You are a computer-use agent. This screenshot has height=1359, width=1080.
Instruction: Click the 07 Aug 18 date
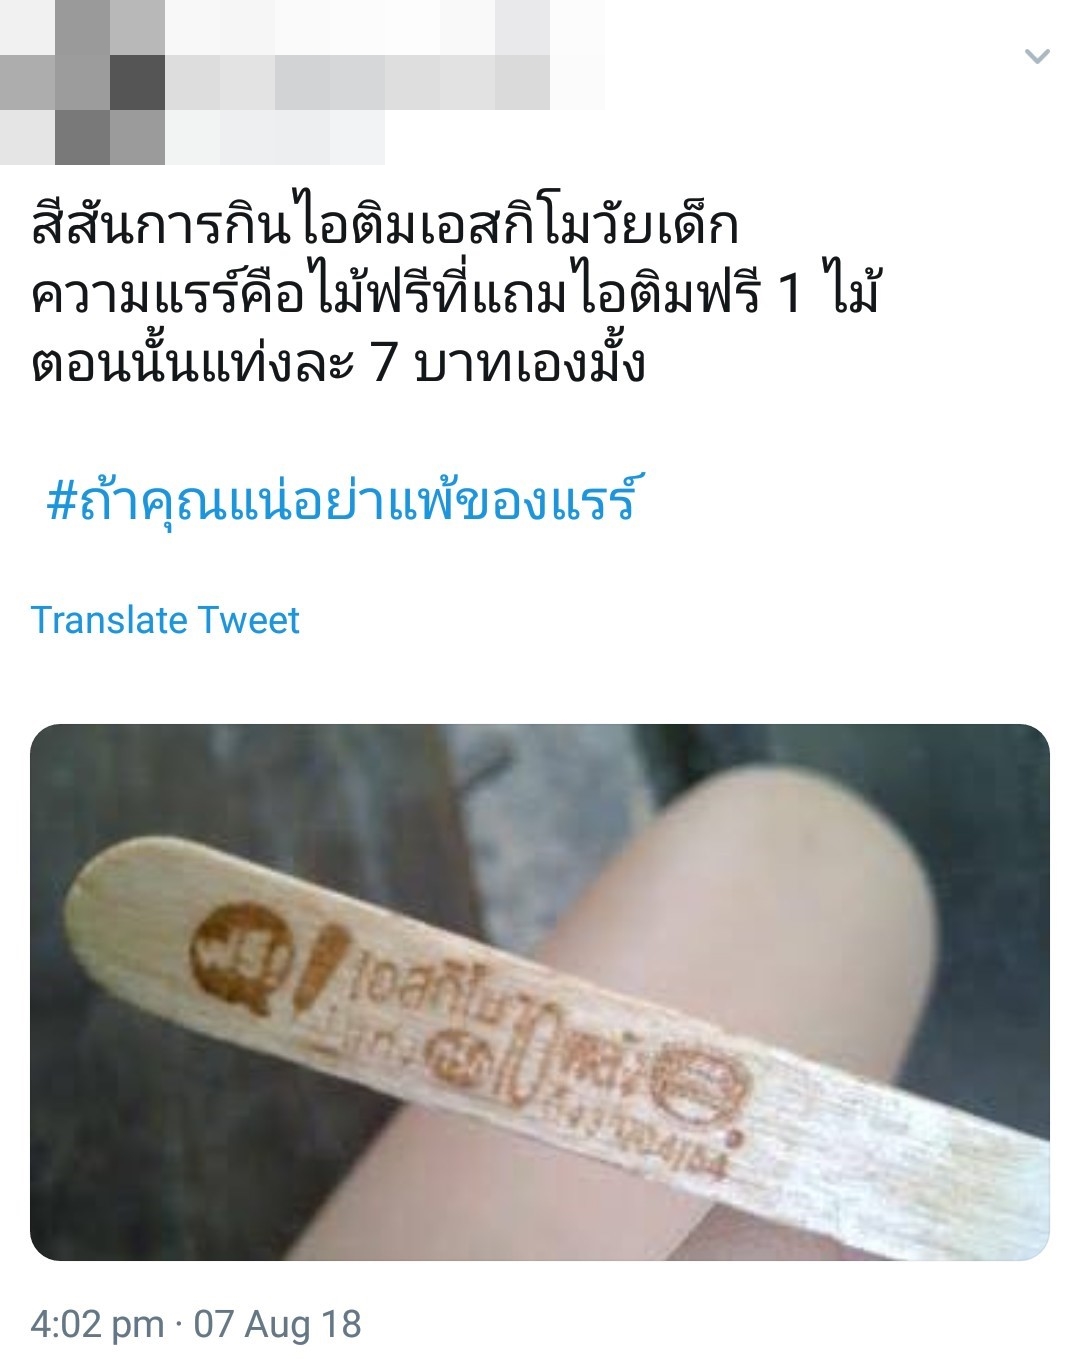(x=278, y=1325)
